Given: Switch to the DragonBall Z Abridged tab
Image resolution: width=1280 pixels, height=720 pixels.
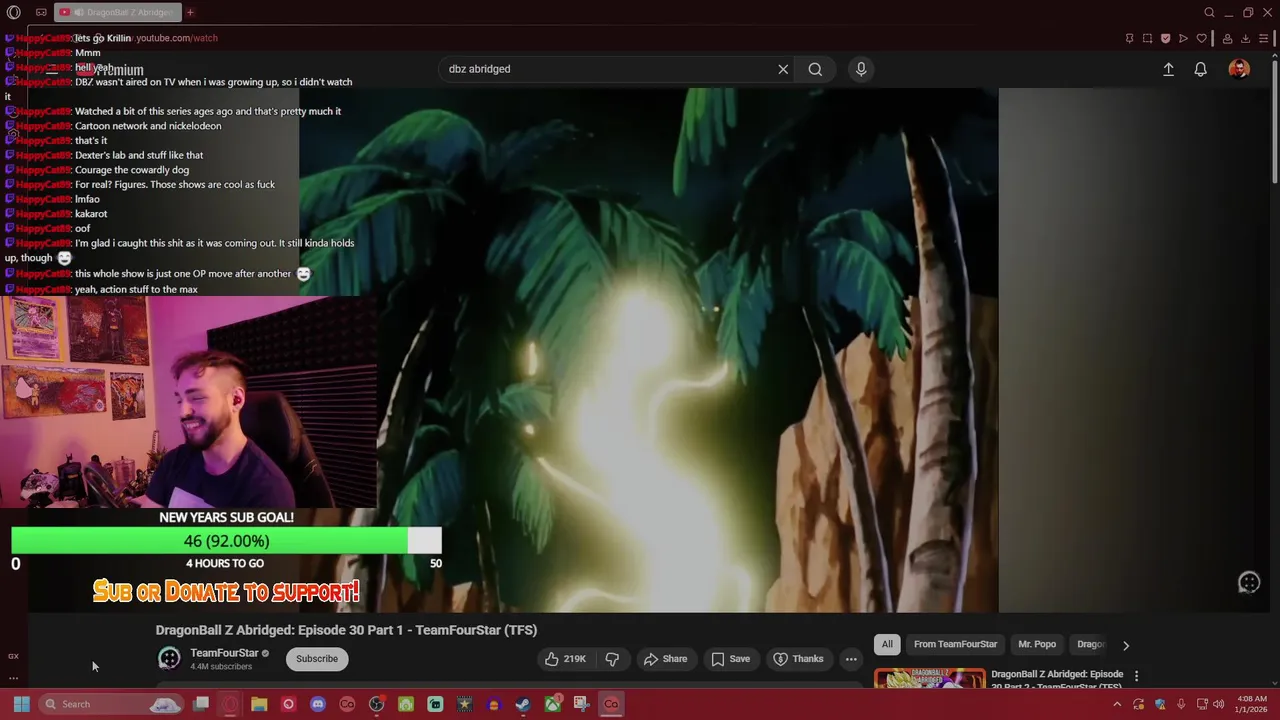Looking at the screenshot, I should 116,12.
